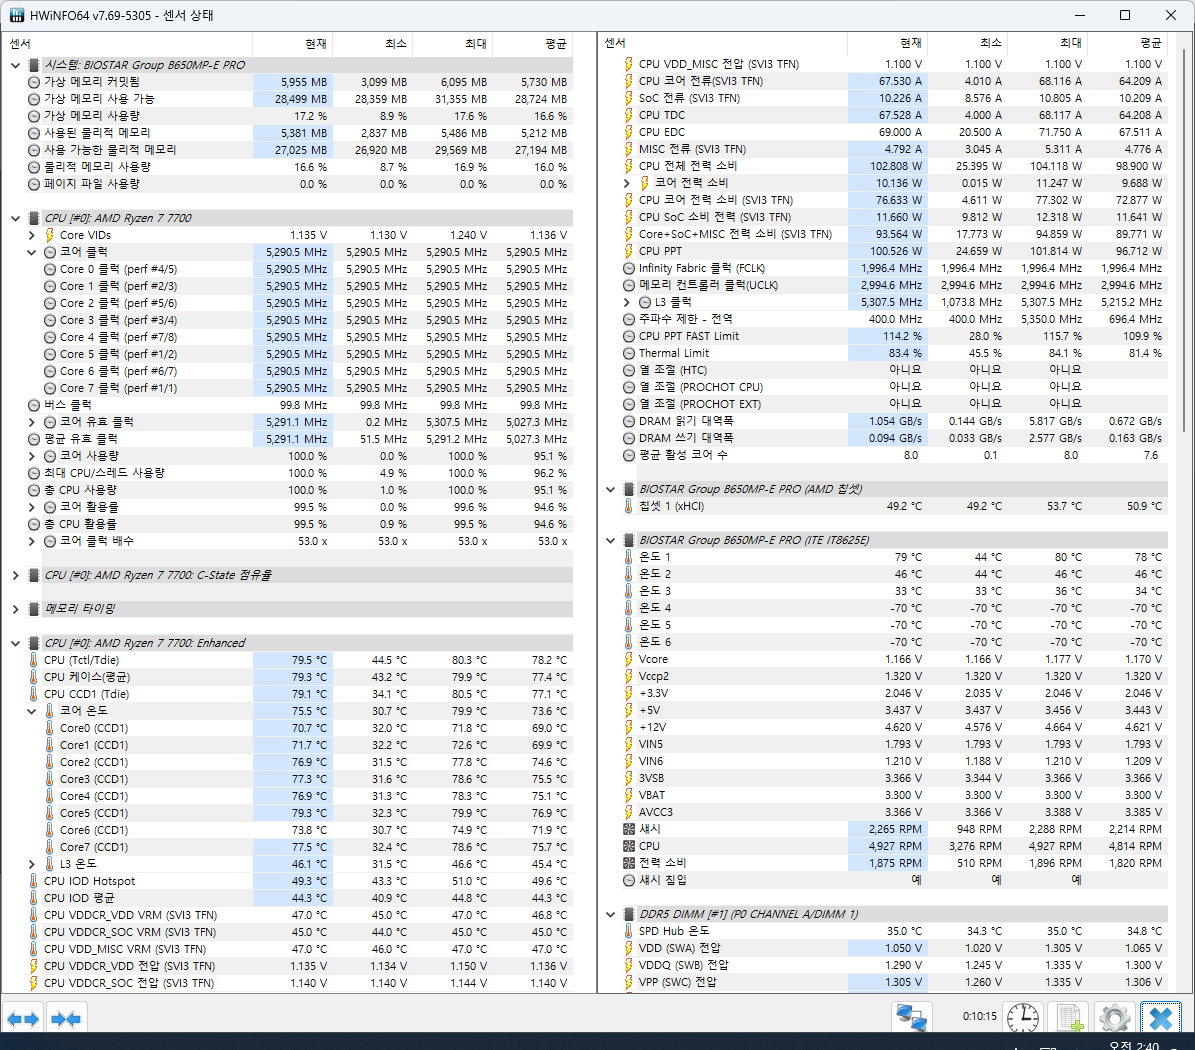Click the HWiNFO64 title bar app icon

(16, 15)
